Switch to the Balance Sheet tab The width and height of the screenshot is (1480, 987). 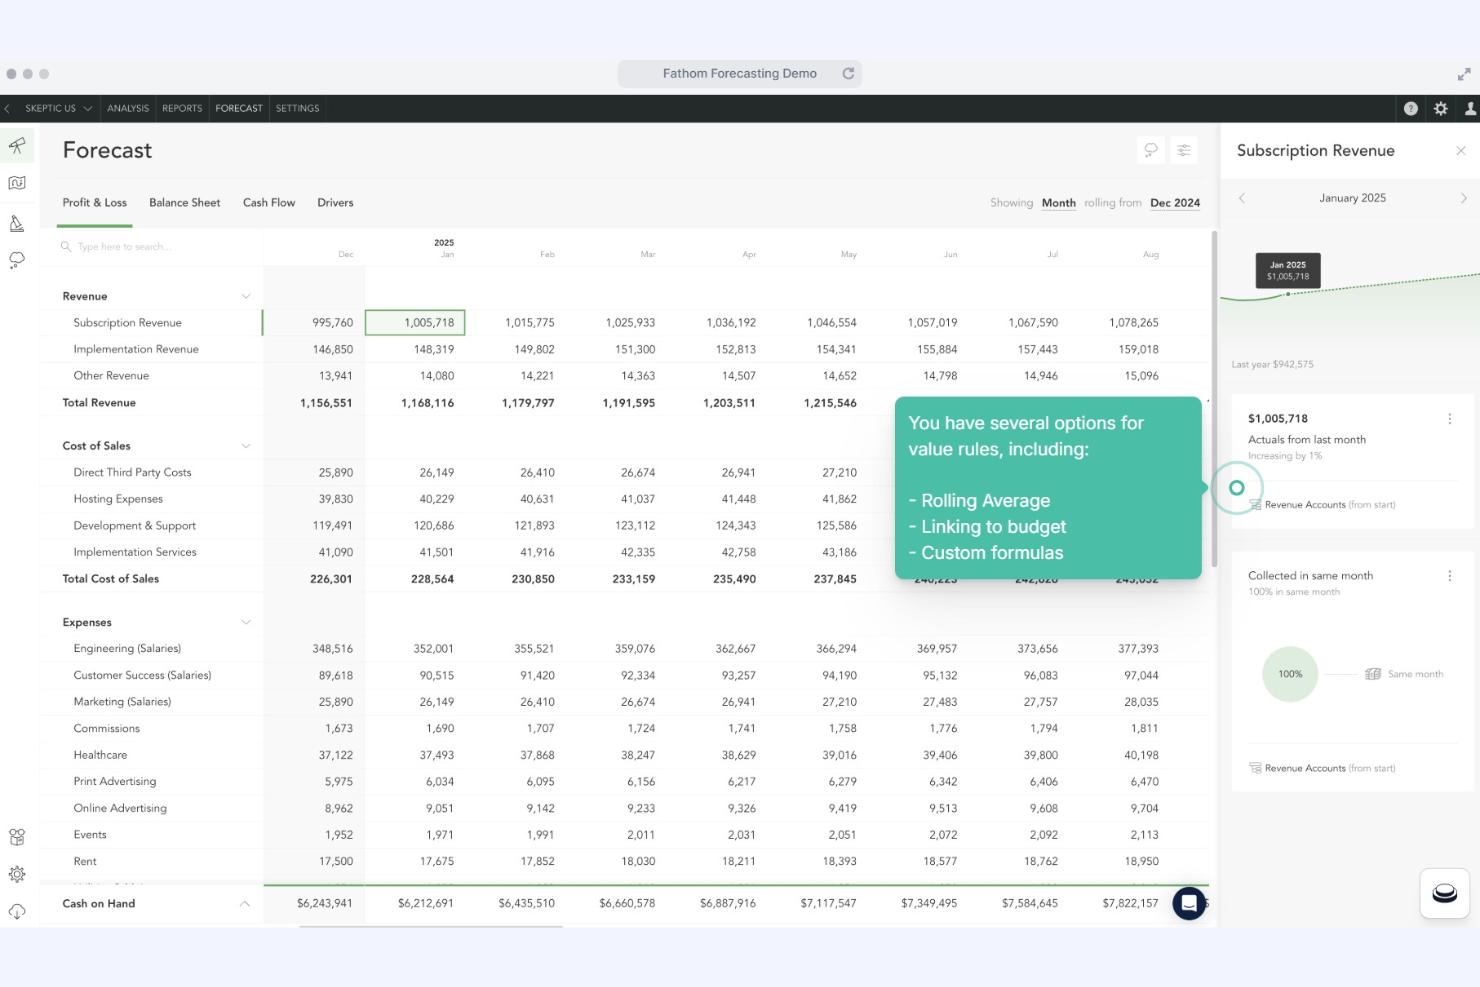(x=184, y=202)
